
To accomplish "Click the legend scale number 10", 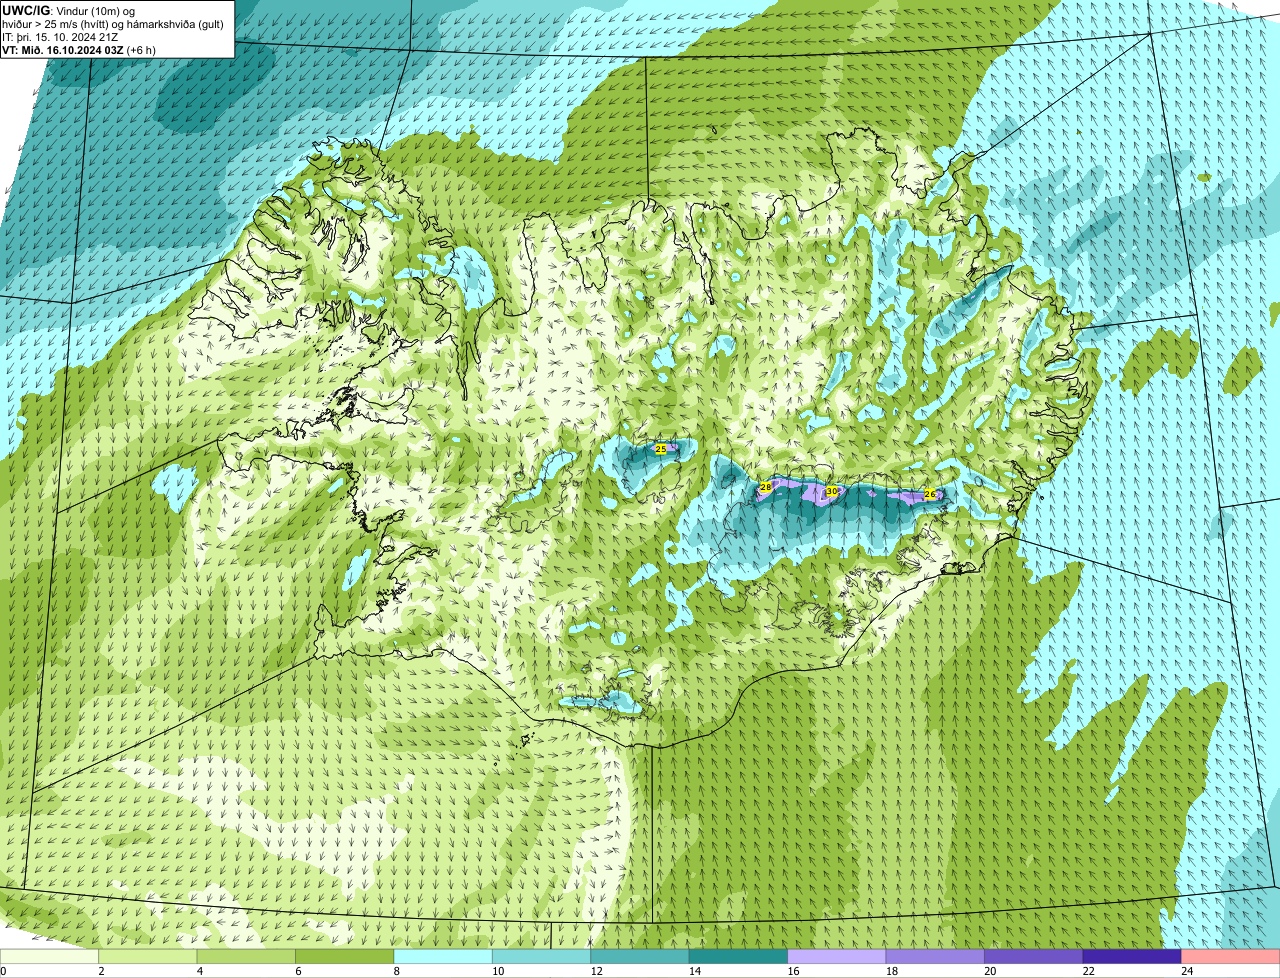I will (x=498, y=971).
